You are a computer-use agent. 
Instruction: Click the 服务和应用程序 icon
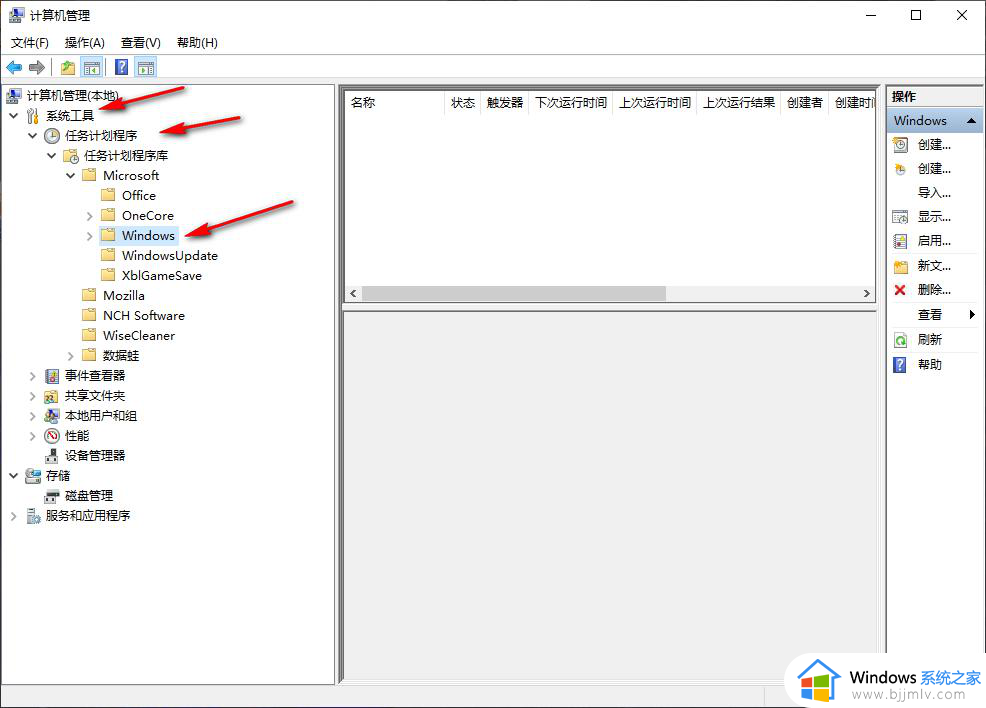coord(33,516)
